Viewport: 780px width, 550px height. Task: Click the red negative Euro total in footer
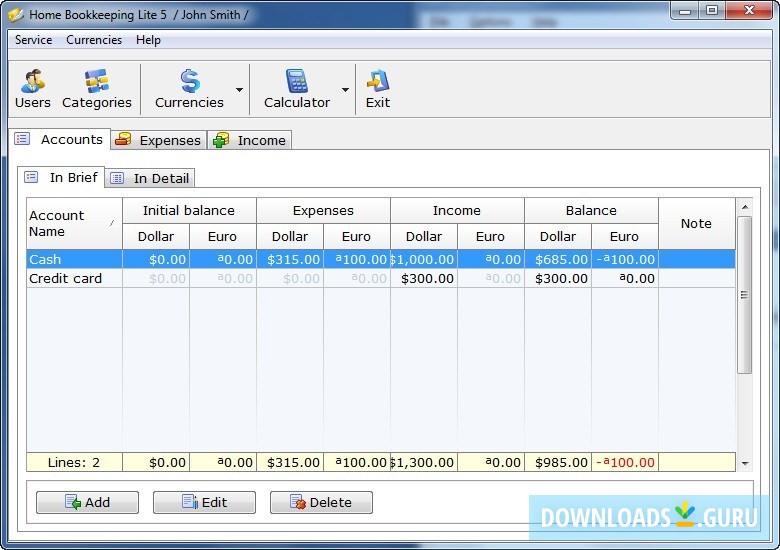click(625, 462)
